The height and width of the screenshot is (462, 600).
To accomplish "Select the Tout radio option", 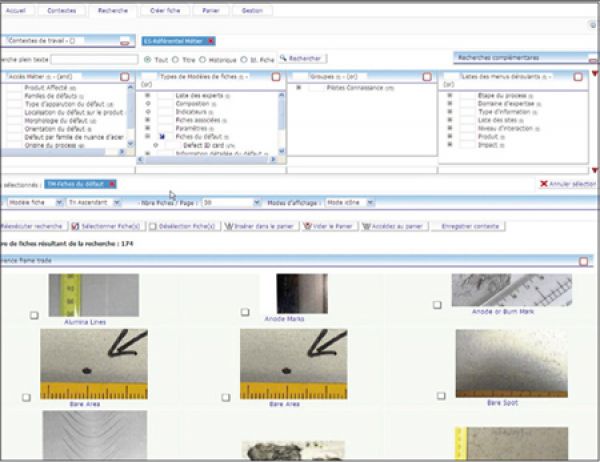I will click(147, 60).
